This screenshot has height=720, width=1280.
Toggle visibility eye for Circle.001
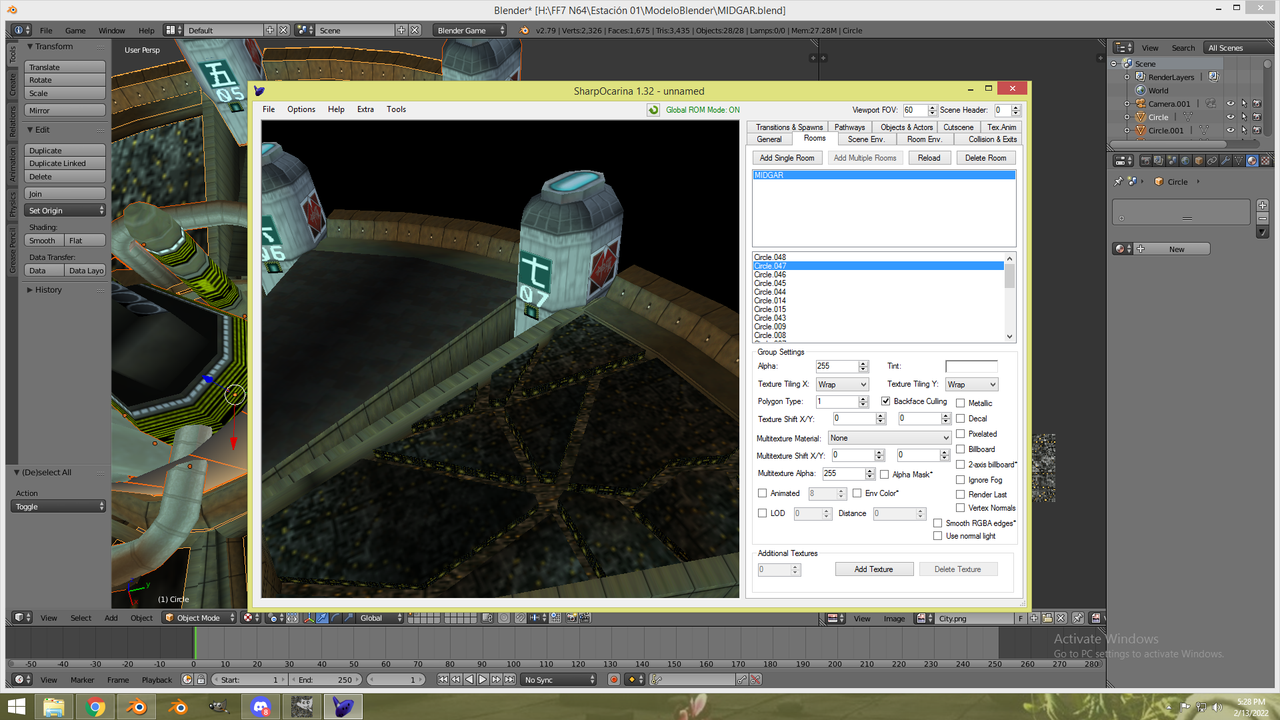[1231, 130]
